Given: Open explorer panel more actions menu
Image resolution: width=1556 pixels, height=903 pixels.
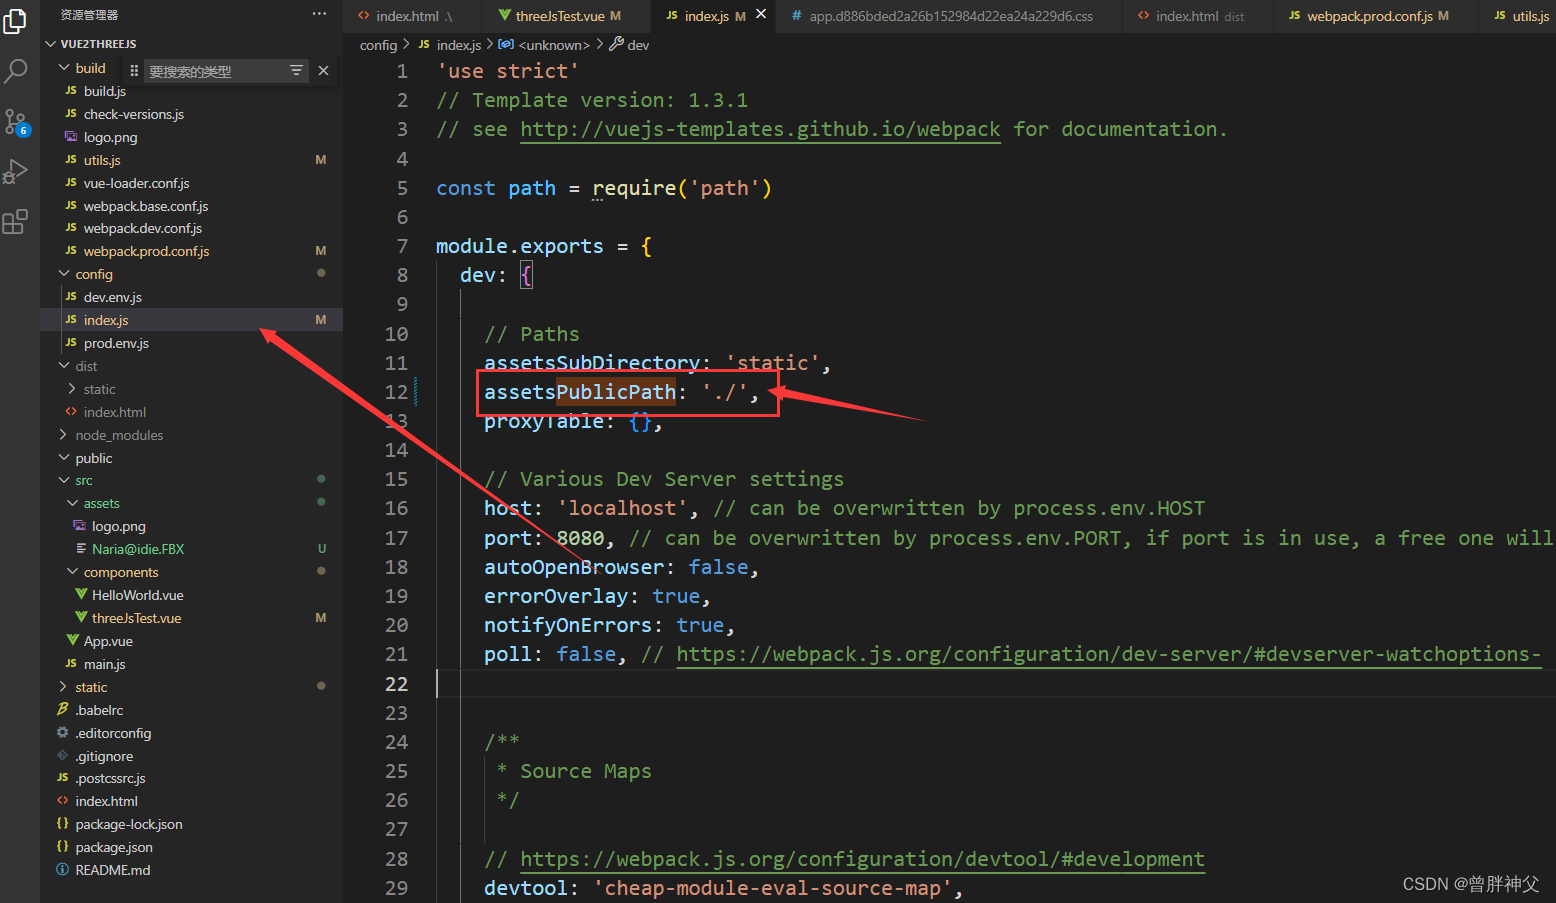Looking at the screenshot, I should click(x=319, y=14).
